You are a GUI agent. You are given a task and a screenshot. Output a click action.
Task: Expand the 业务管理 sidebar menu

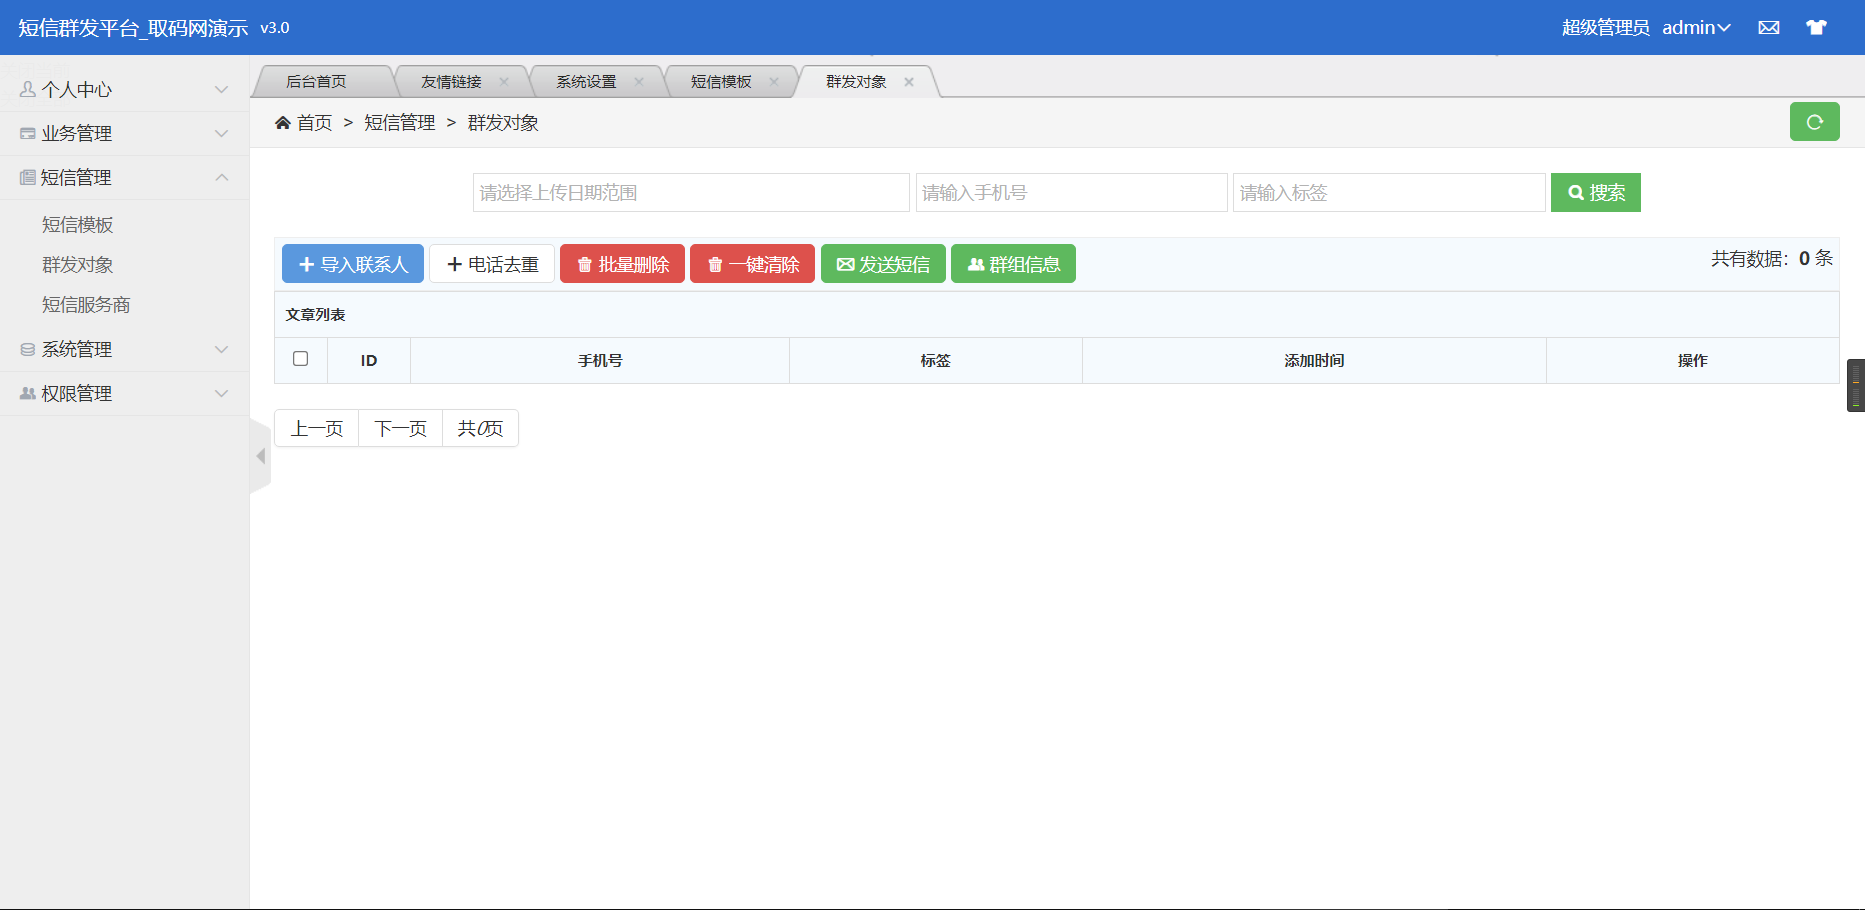click(124, 134)
